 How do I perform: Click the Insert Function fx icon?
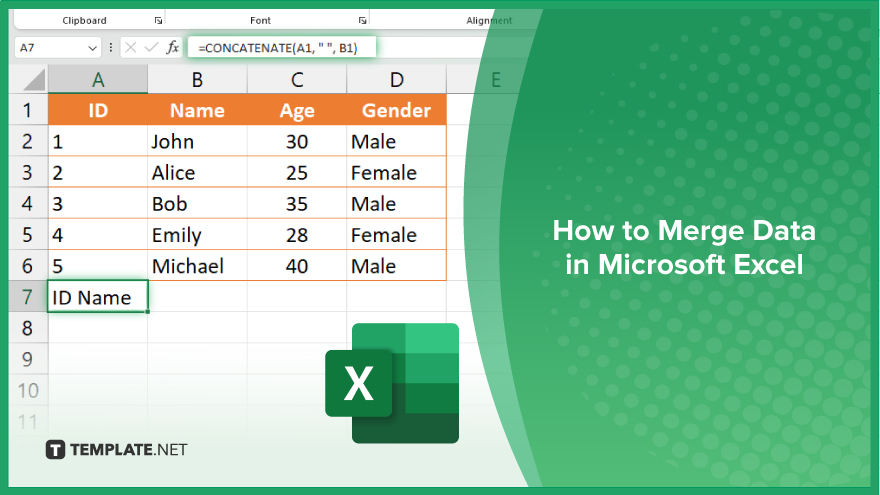pos(172,48)
